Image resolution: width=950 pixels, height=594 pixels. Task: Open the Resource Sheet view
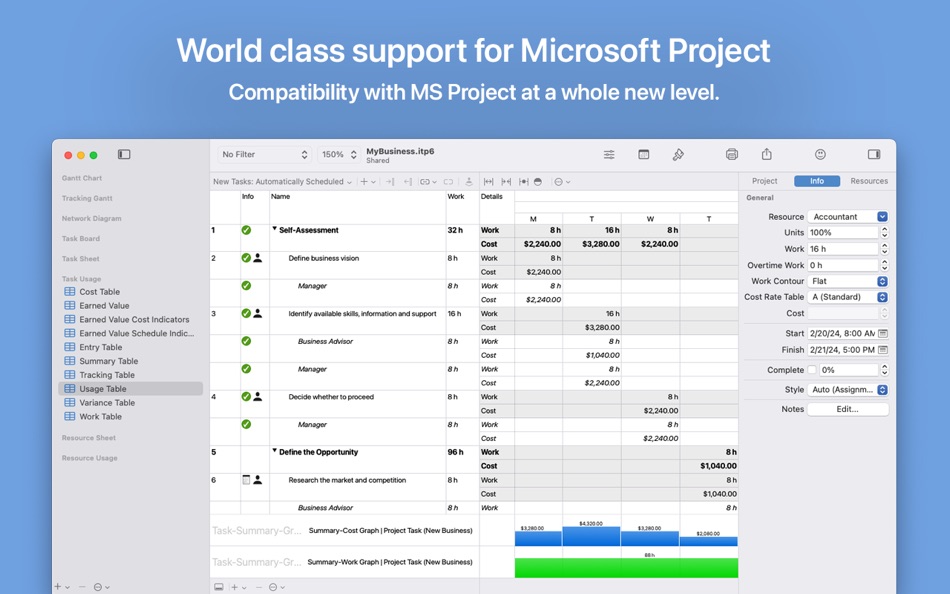click(88, 438)
